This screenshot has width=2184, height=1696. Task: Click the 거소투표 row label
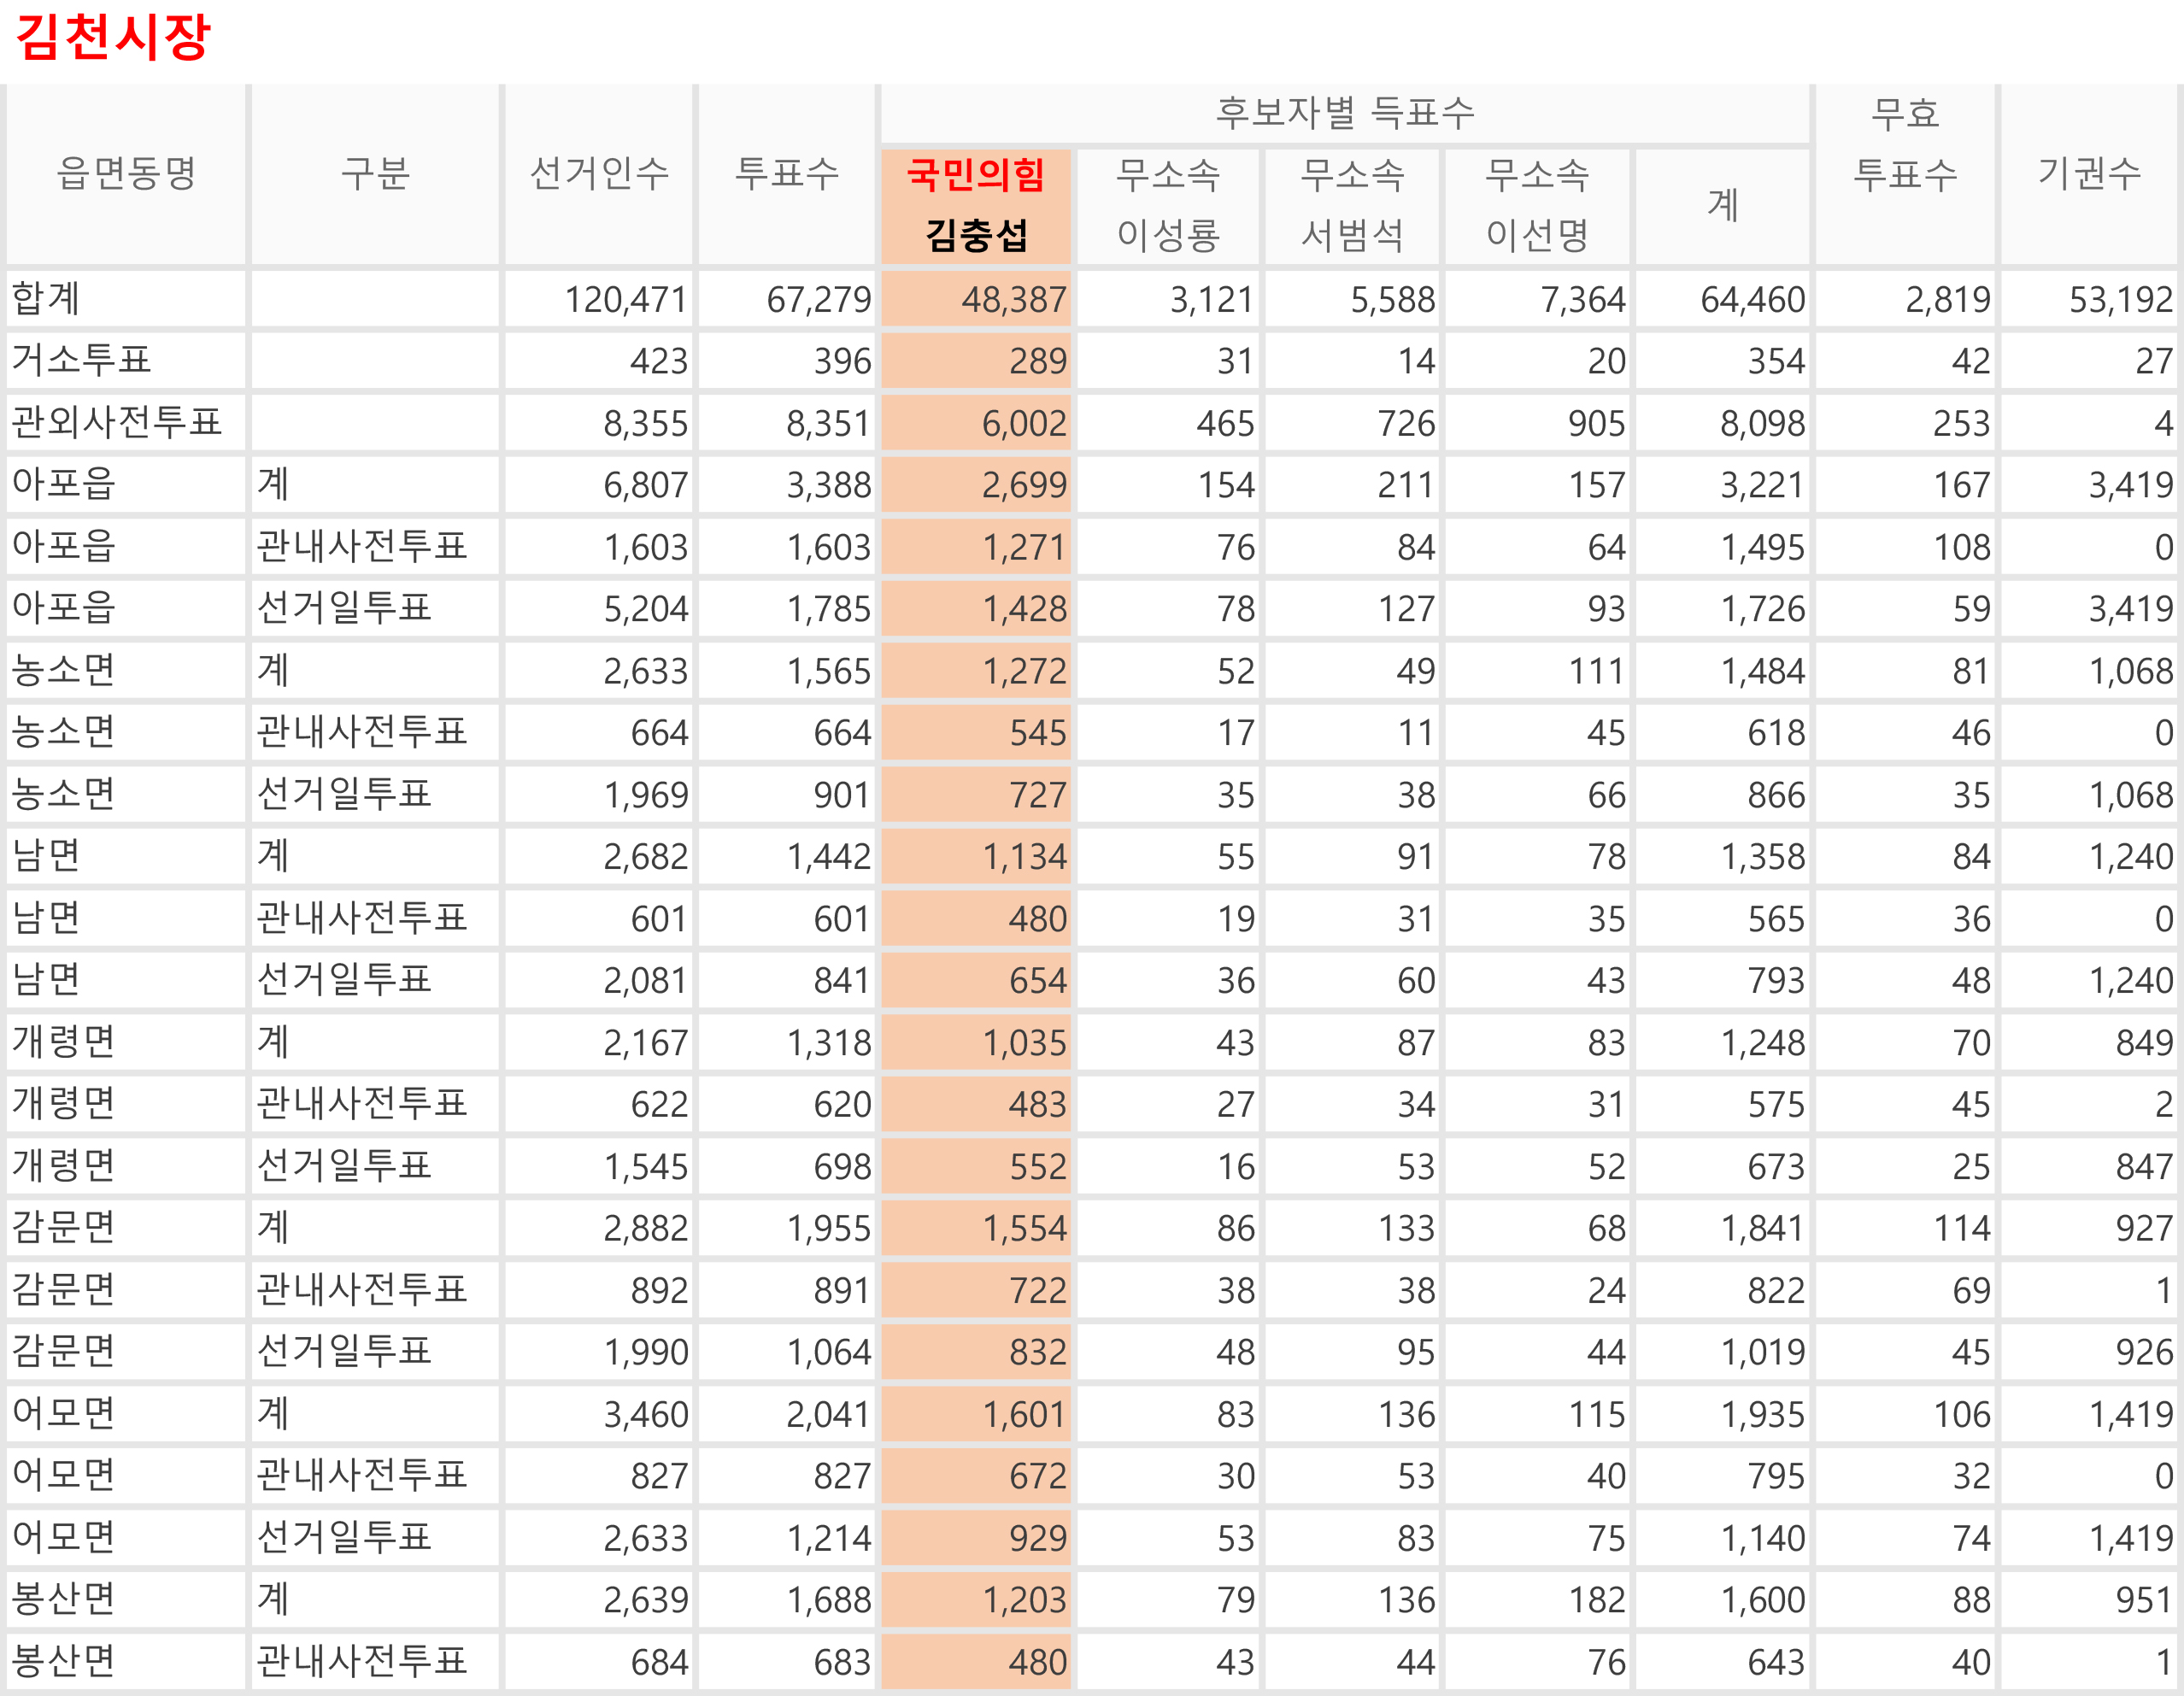click(81, 360)
